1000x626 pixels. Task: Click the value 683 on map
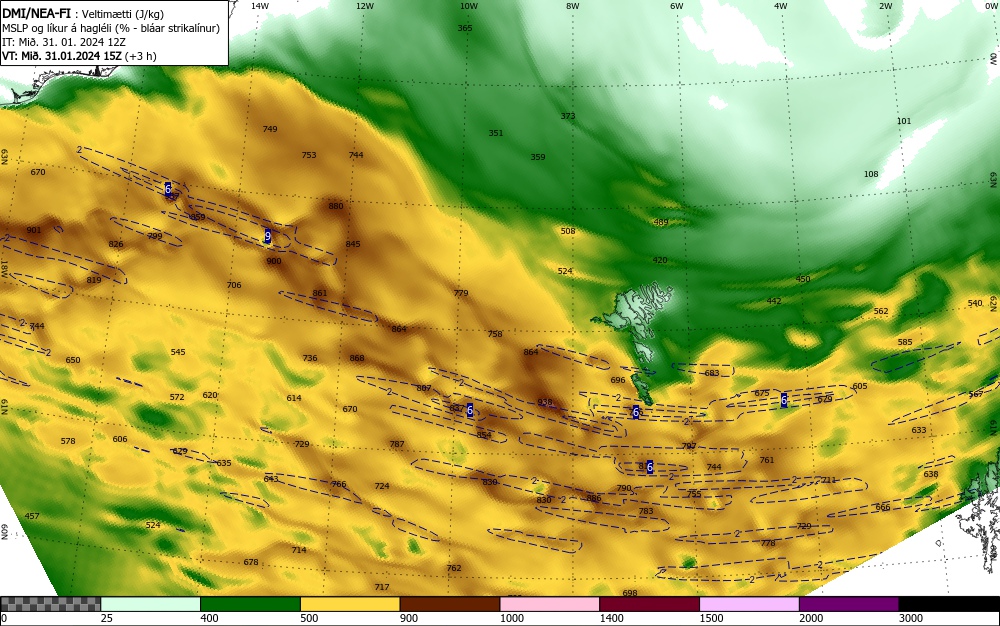(712, 374)
